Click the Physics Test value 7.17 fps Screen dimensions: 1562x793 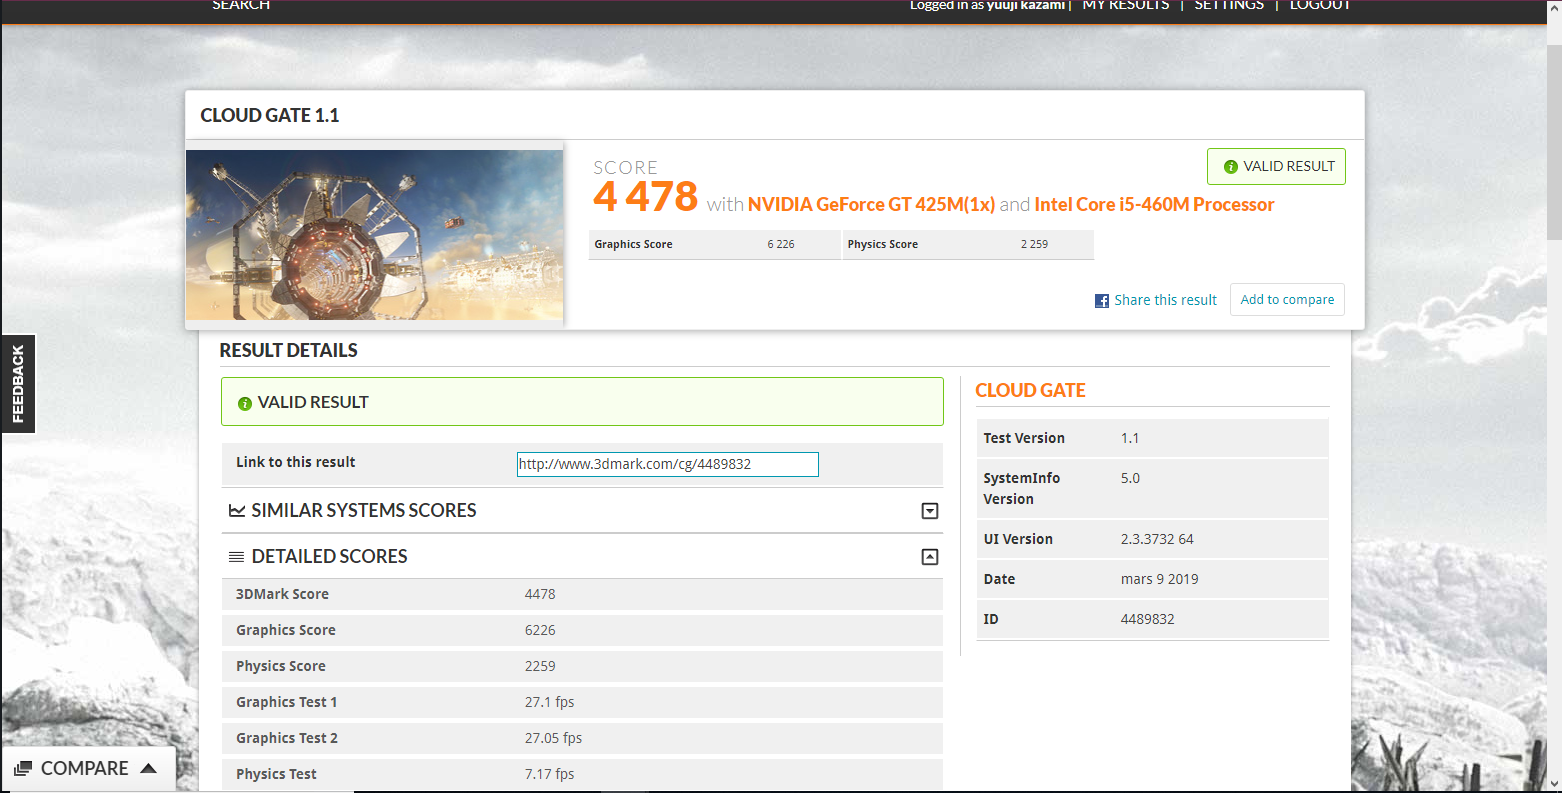pos(549,774)
